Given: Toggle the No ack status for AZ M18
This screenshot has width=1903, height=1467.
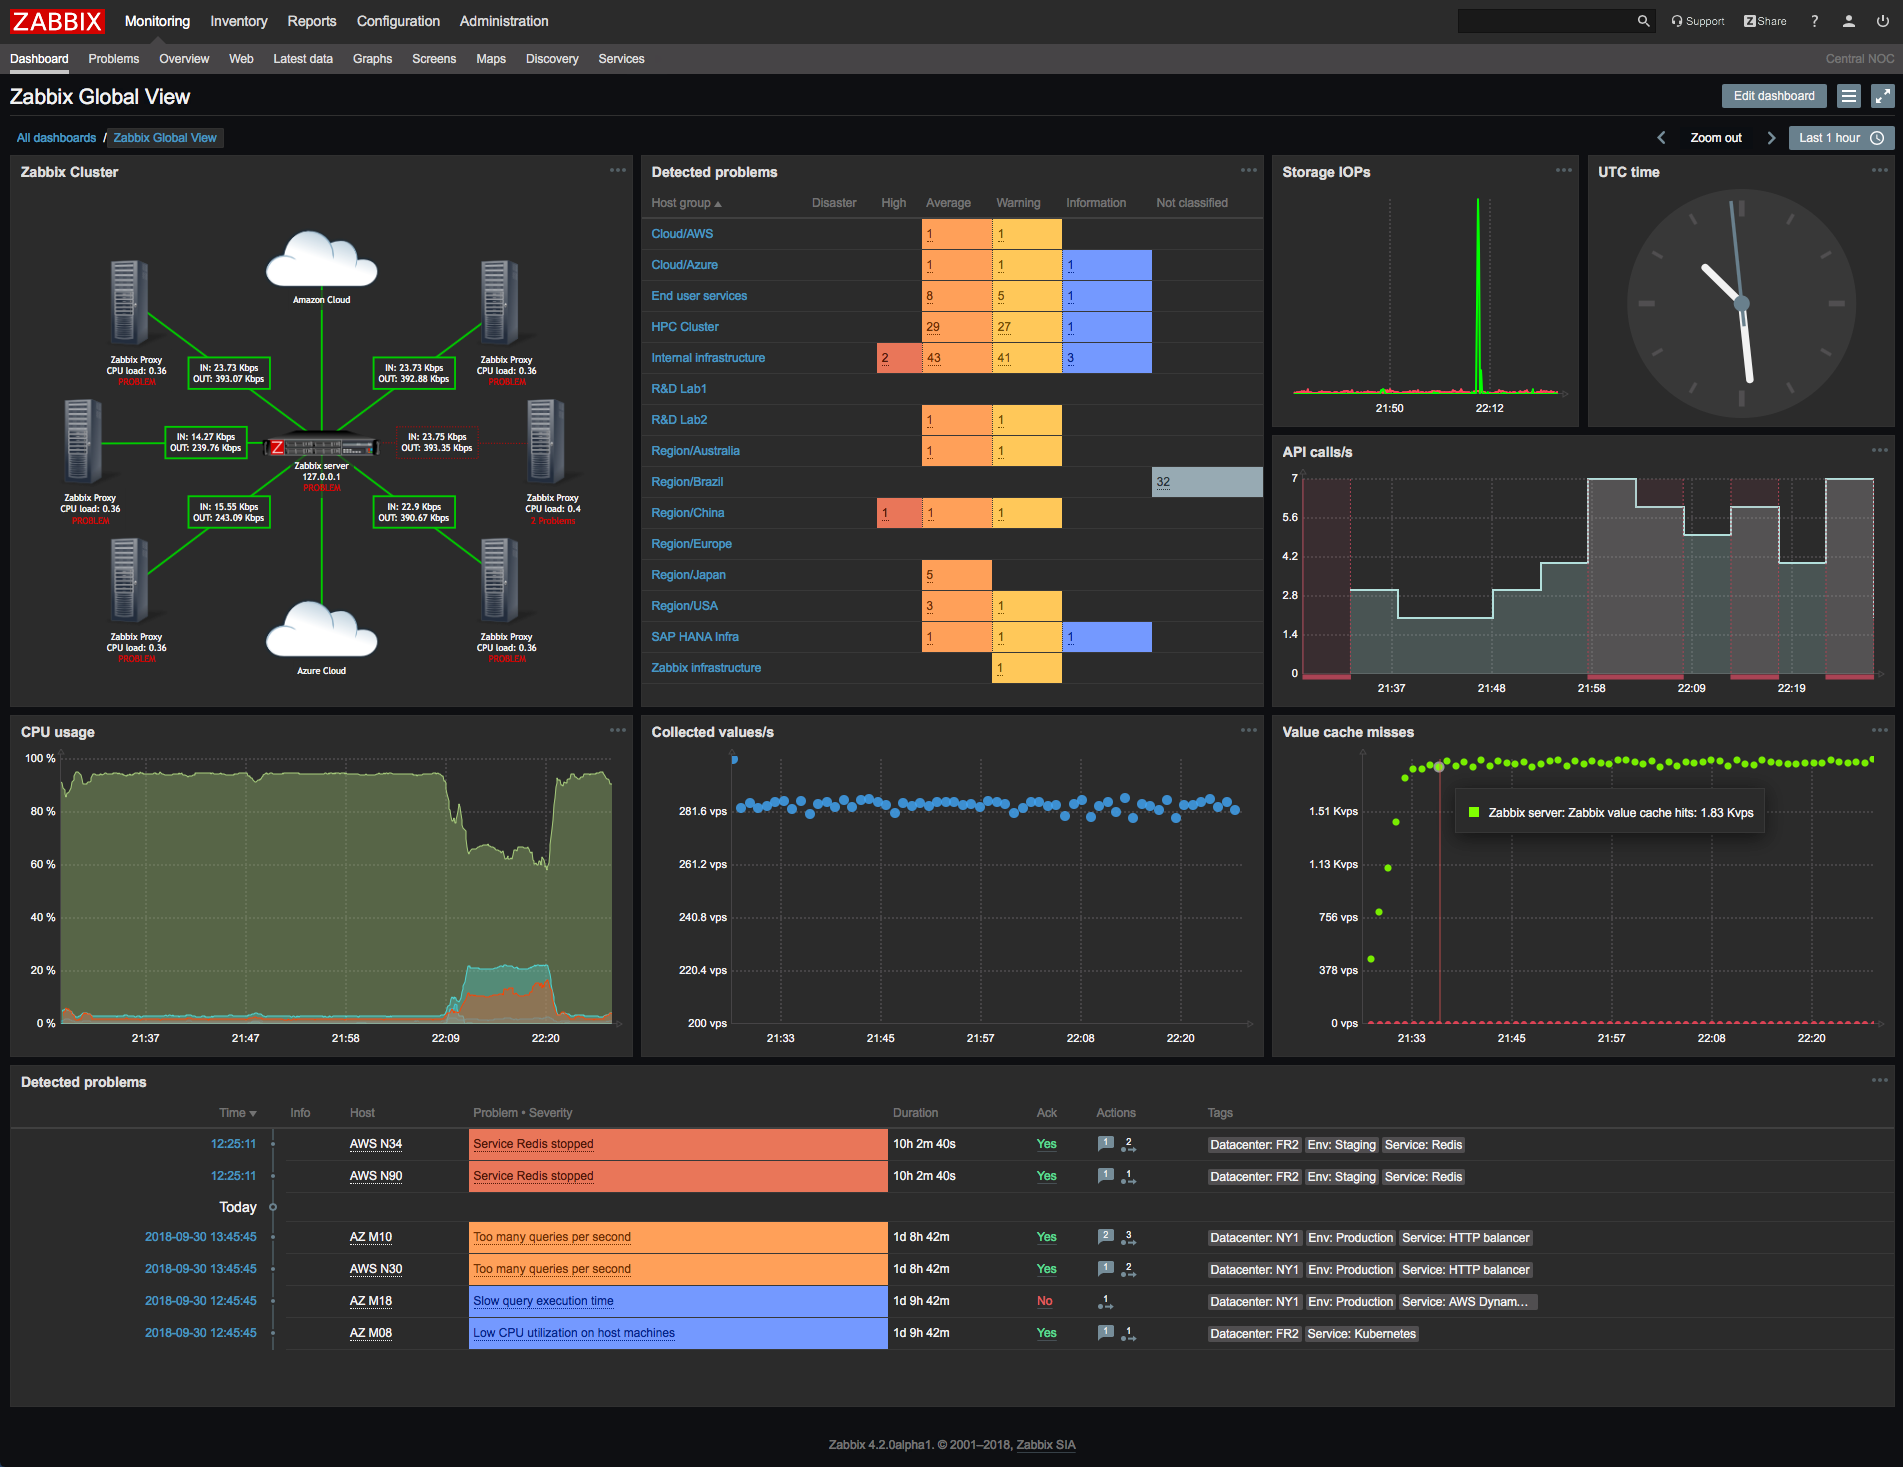Looking at the screenshot, I should (1044, 1301).
